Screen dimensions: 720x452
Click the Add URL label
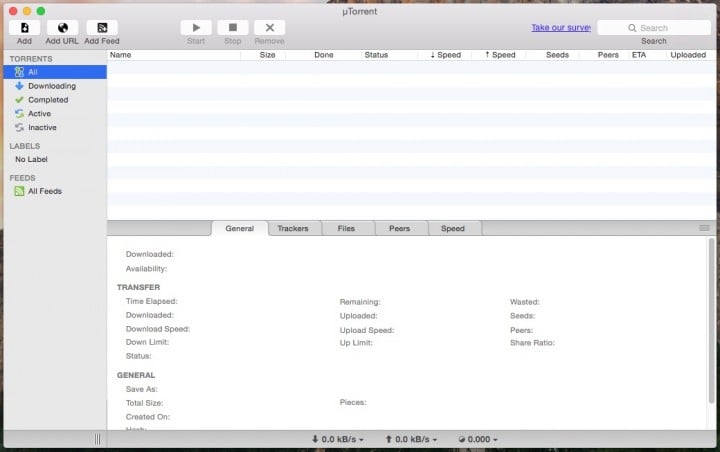(62, 41)
